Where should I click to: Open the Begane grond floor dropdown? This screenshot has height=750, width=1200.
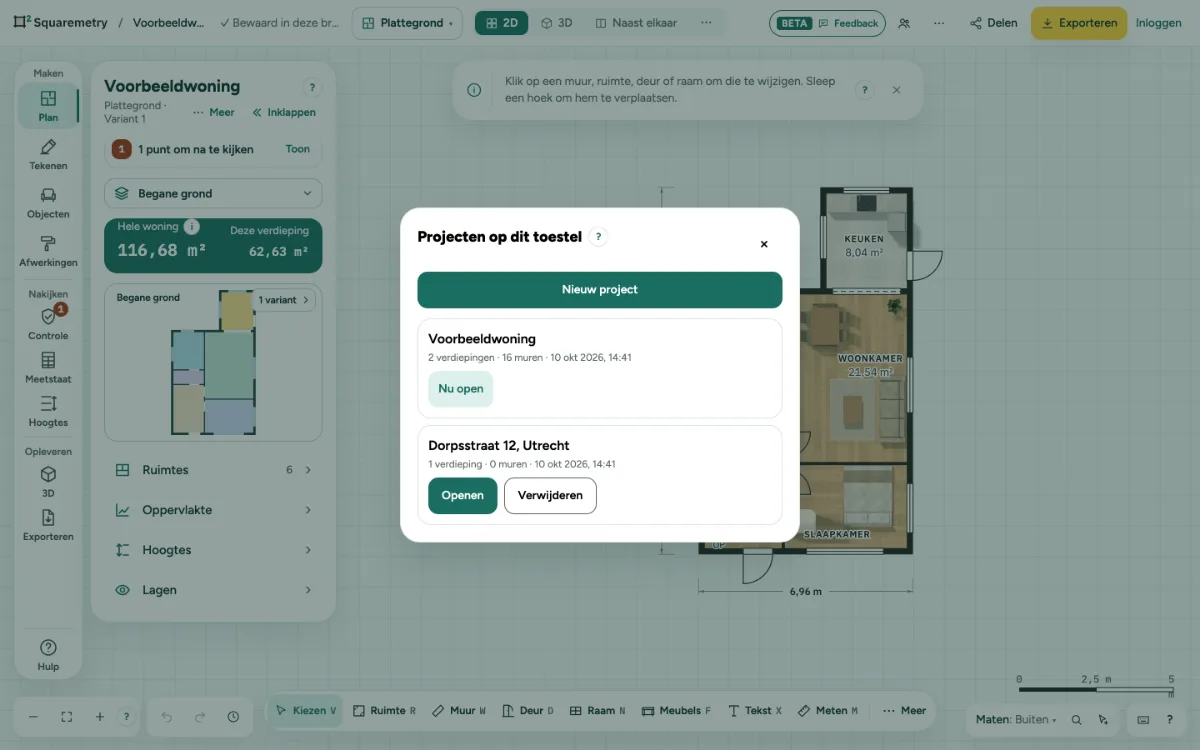[213, 193]
